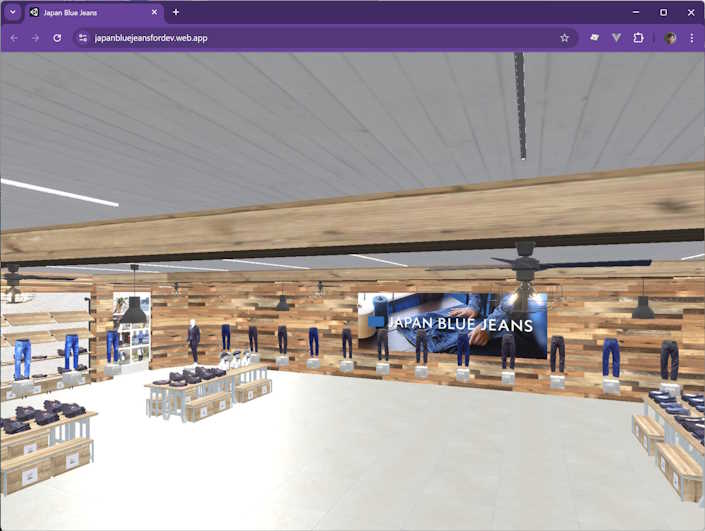
Task: Bookmark this page with the star
Action: (564, 38)
